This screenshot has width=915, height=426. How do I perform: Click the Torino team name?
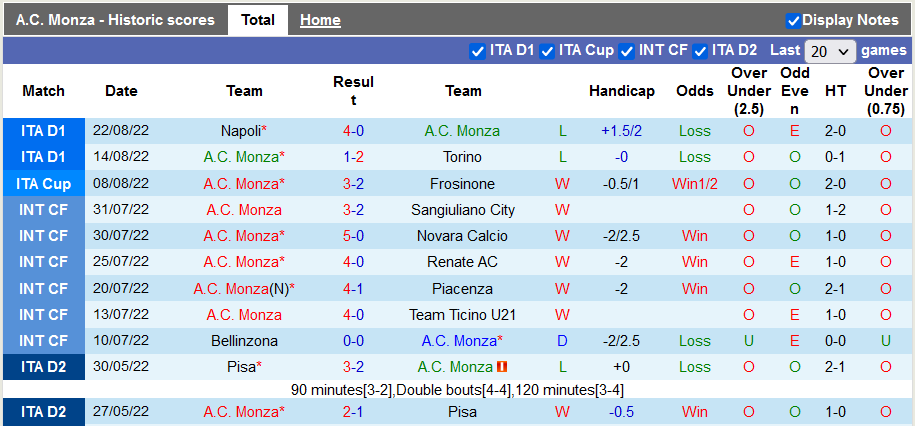462,157
